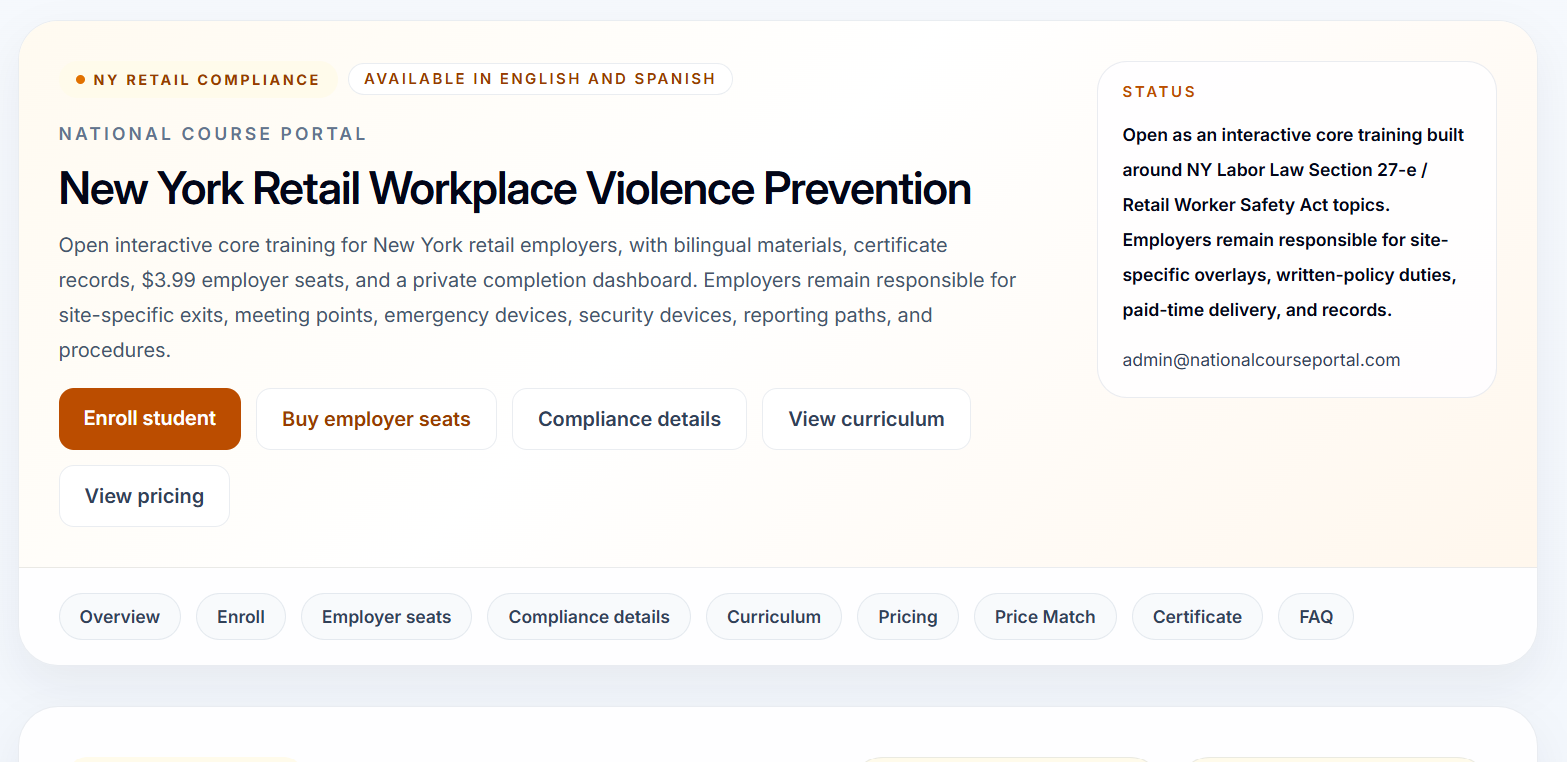Open Buy employer seats

click(x=376, y=419)
